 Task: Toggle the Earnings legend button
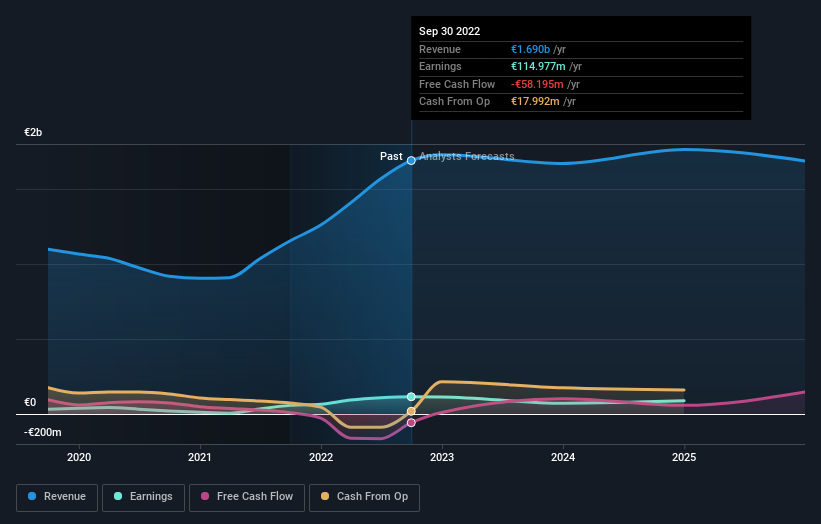(x=143, y=497)
